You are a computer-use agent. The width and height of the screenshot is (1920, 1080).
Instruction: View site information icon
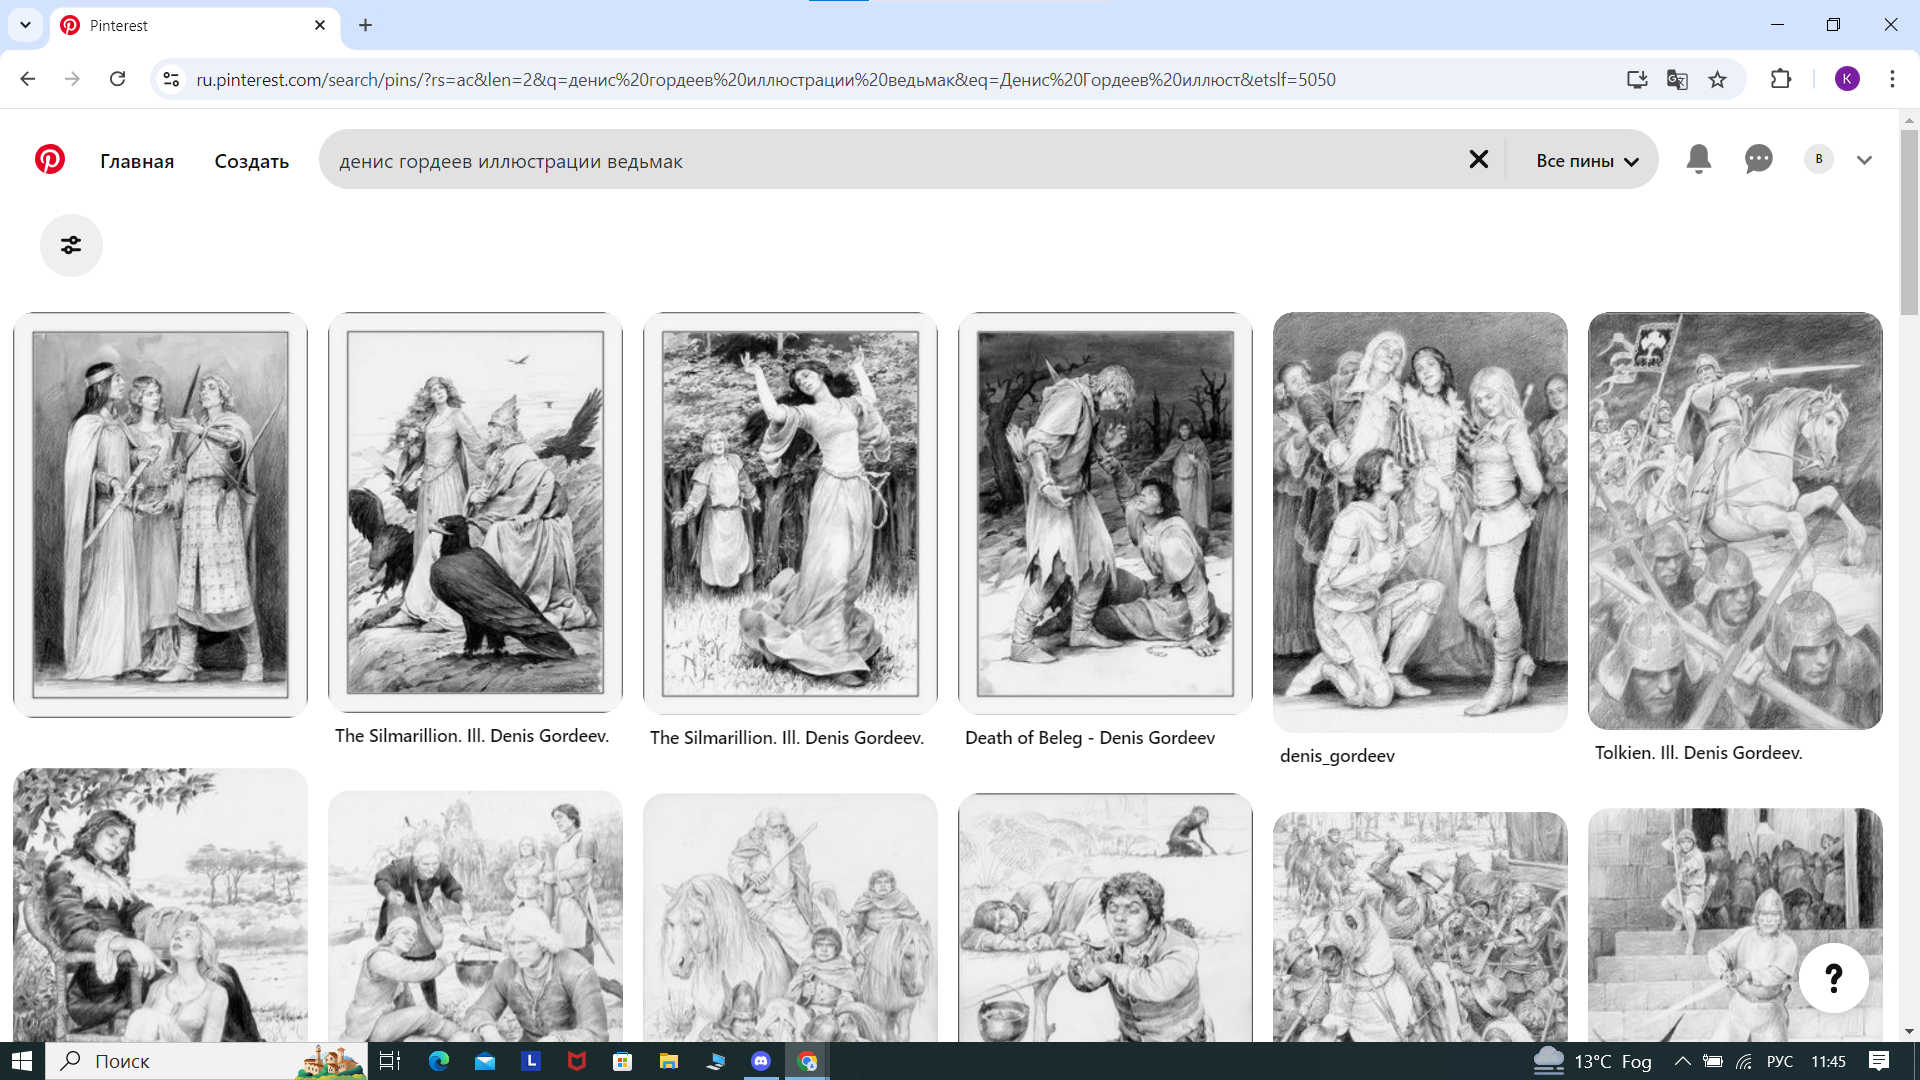tap(171, 79)
